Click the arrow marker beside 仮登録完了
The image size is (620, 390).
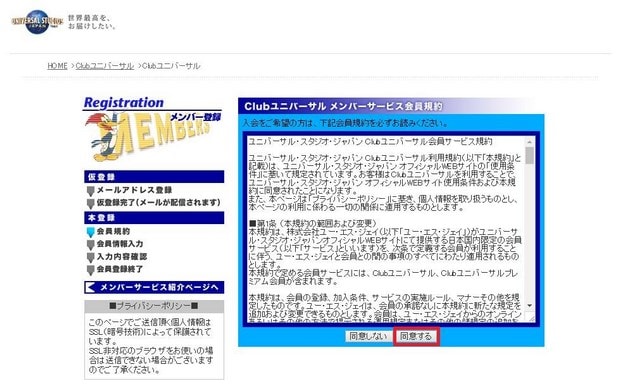(x=91, y=204)
